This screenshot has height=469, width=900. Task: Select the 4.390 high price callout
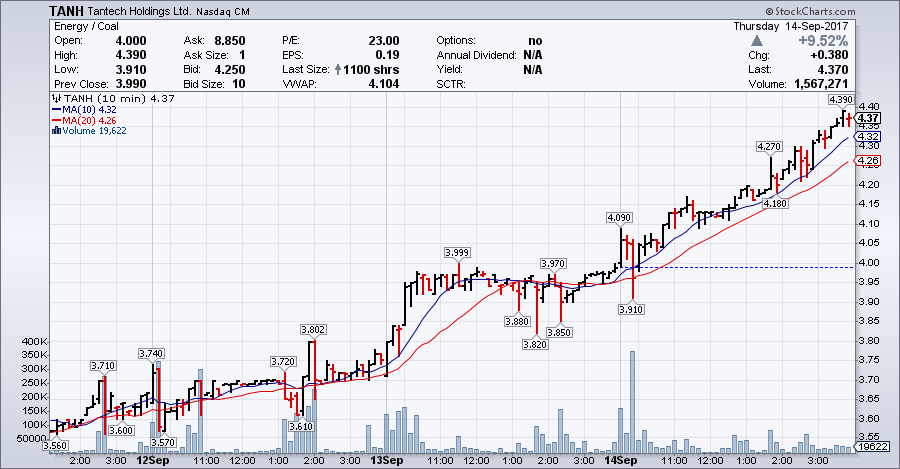tap(840, 99)
